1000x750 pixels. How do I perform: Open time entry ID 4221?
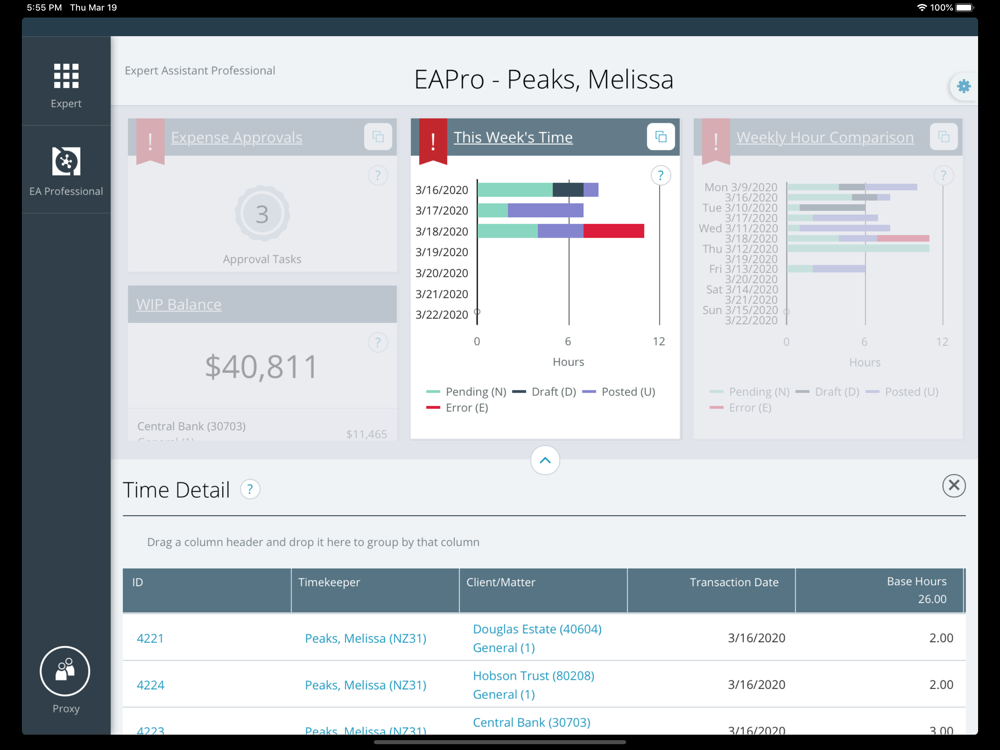coord(151,638)
